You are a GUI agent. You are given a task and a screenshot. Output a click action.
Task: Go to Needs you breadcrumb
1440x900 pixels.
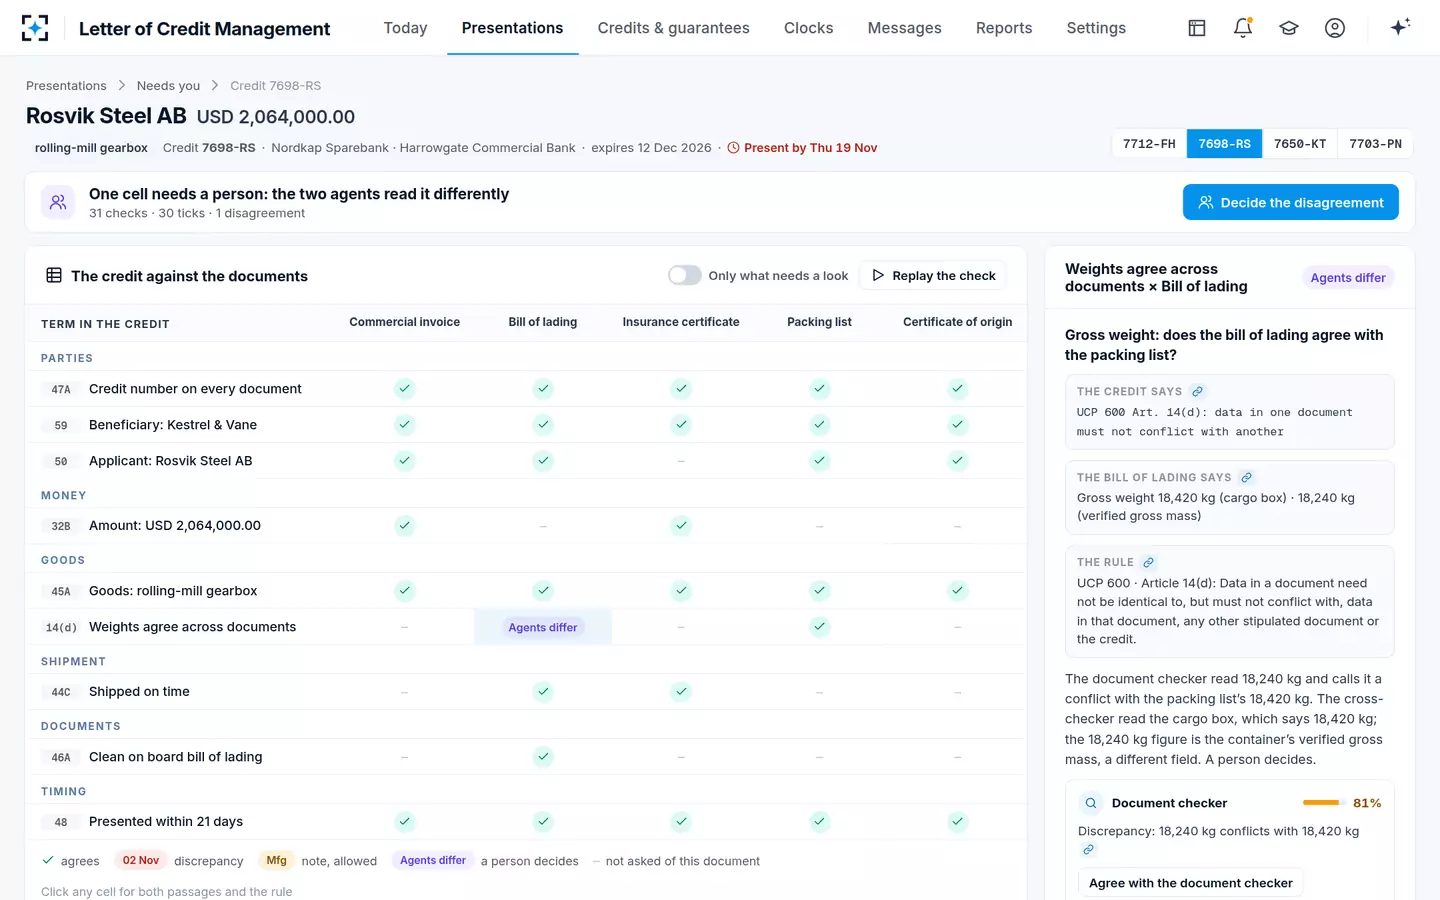(x=168, y=86)
